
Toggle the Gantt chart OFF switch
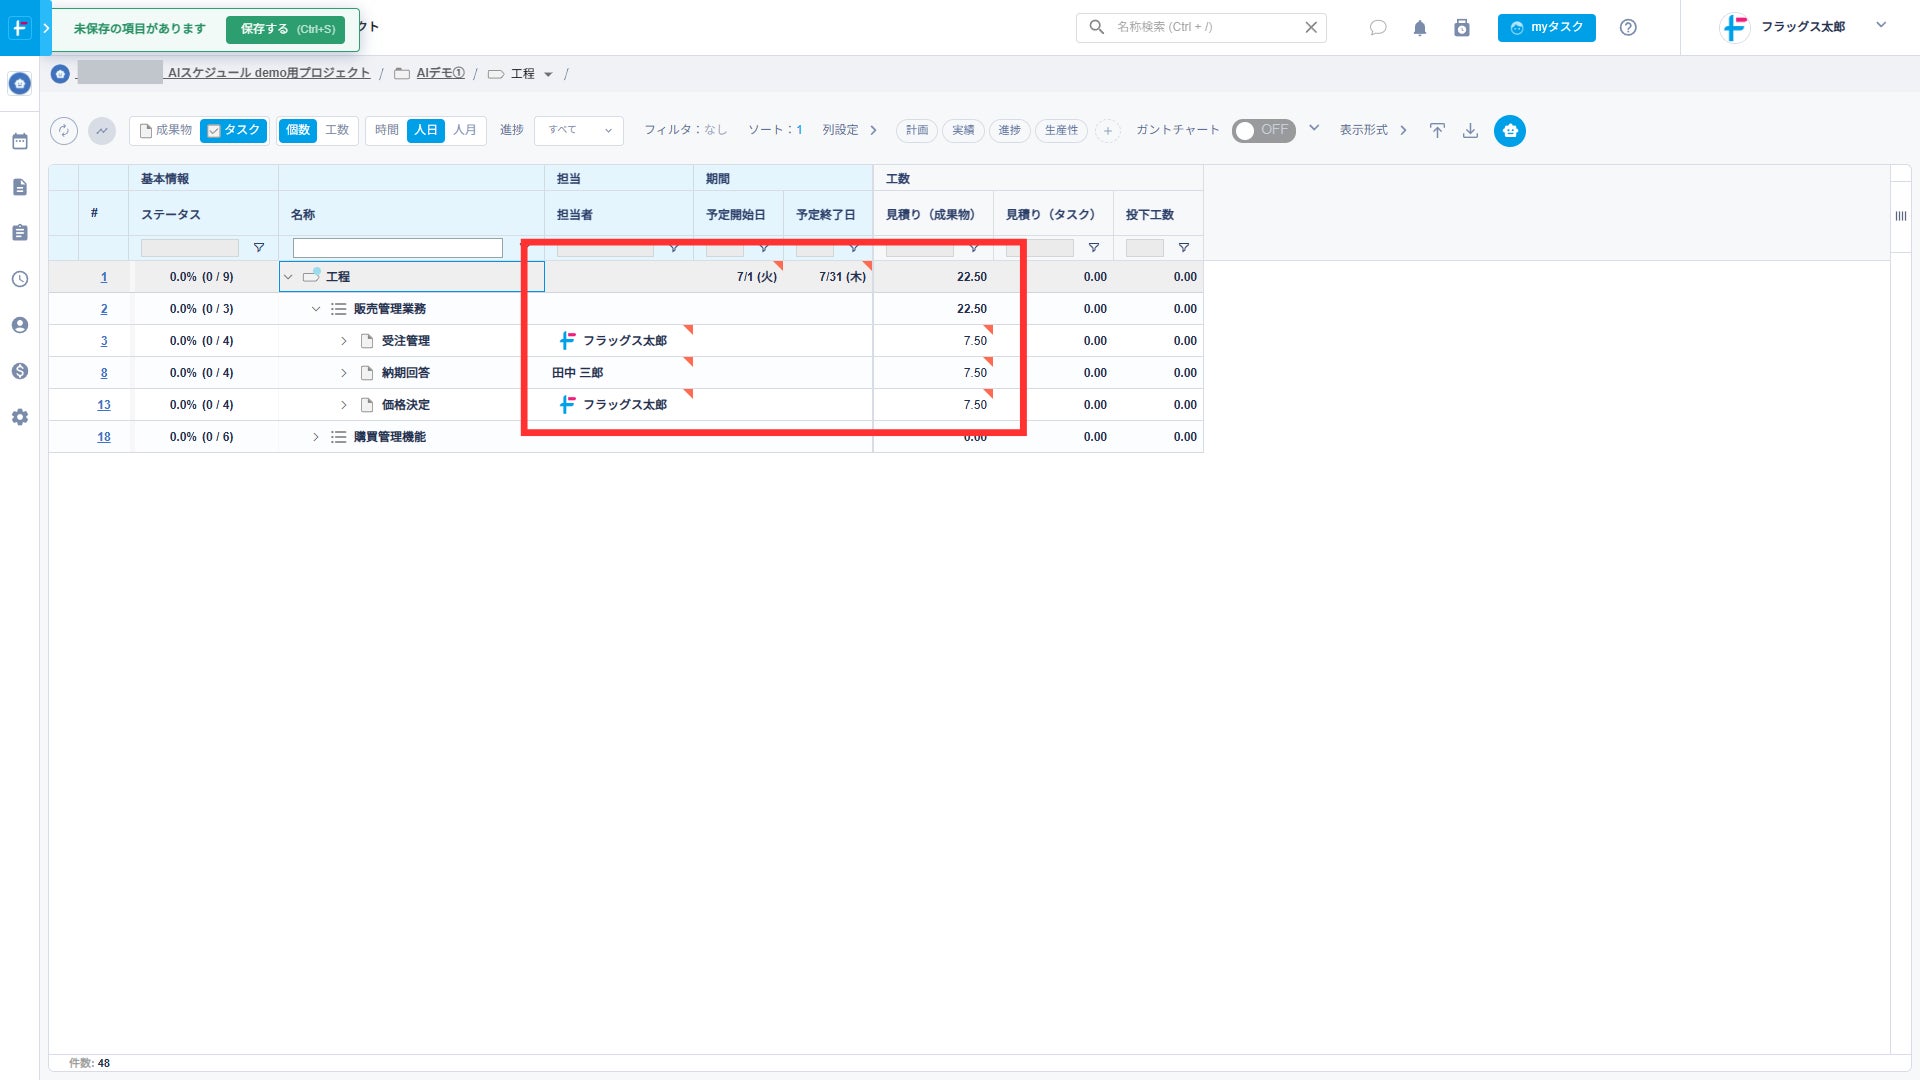pos(1263,131)
